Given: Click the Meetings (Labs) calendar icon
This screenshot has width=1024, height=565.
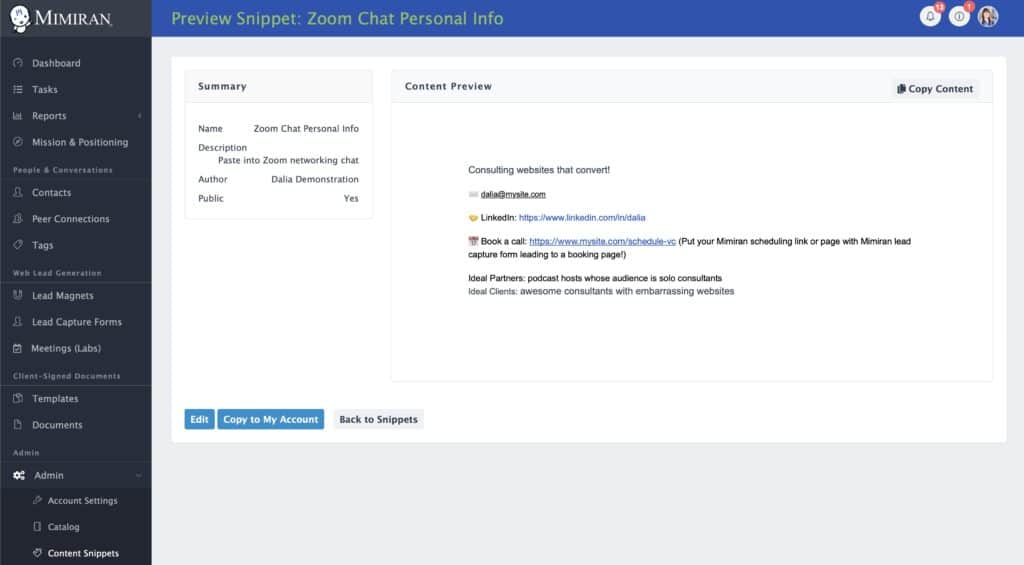Looking at the screenshot, I should [18, 349].
